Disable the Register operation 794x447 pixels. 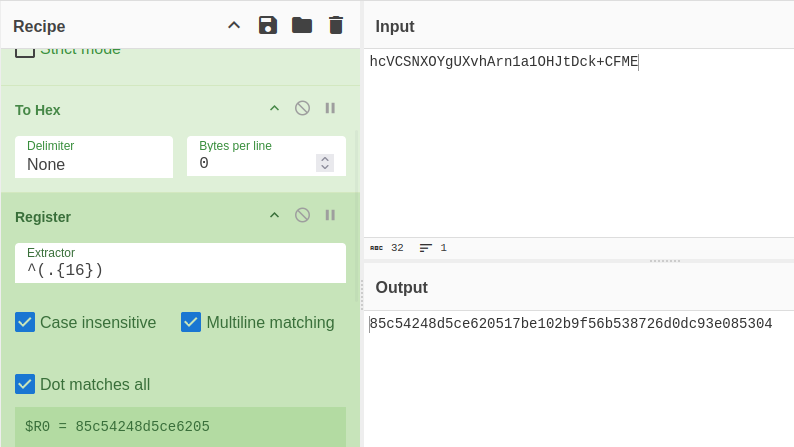(x=302, y=215)
